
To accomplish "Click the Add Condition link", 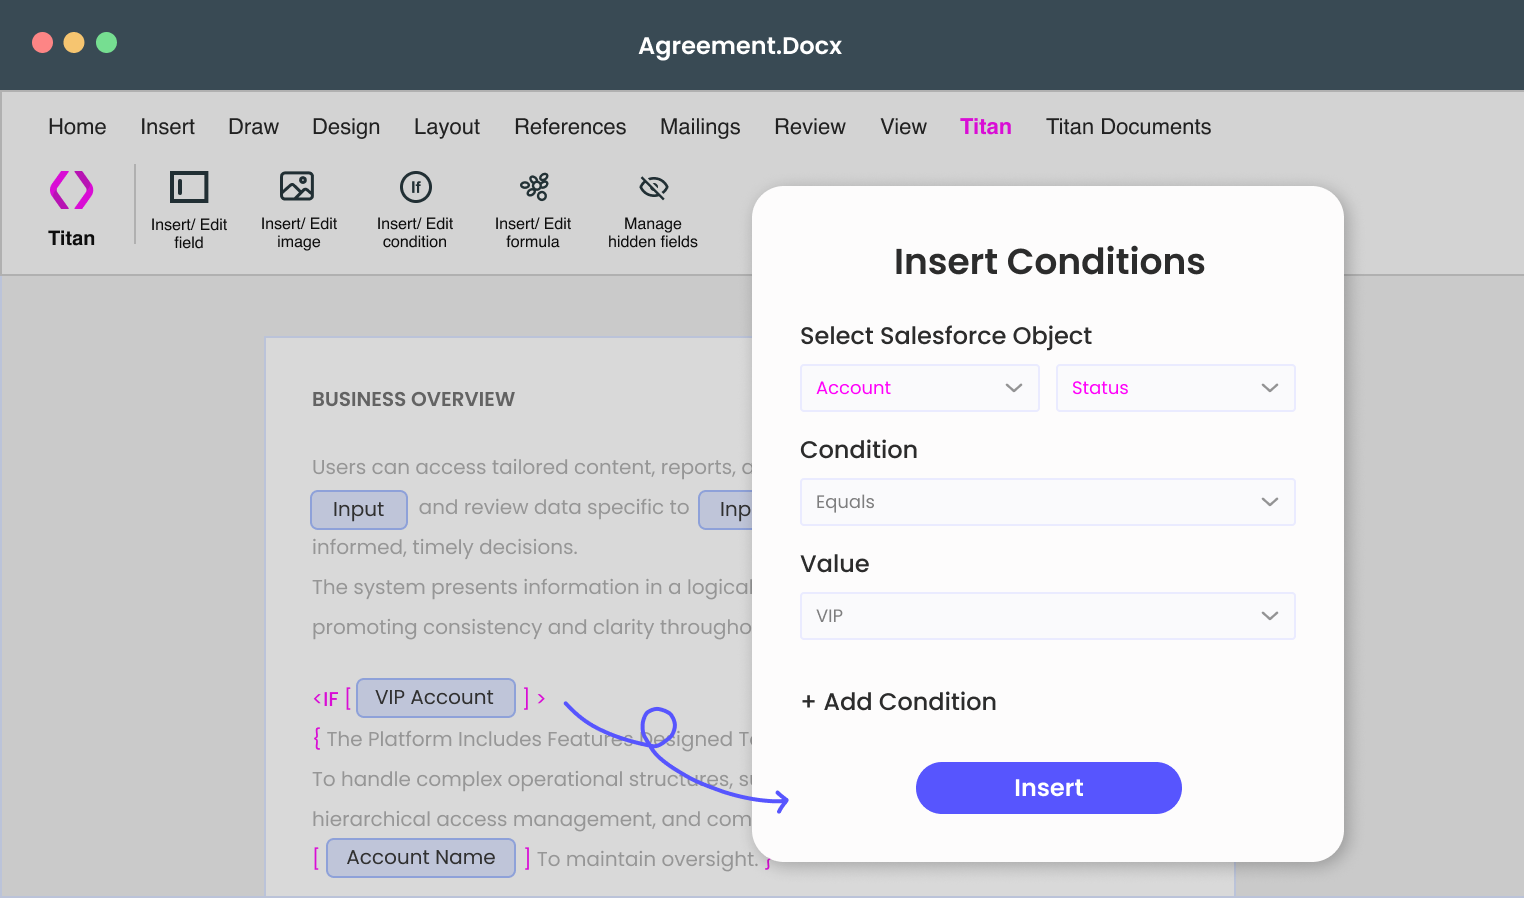I will coord(899,702).
